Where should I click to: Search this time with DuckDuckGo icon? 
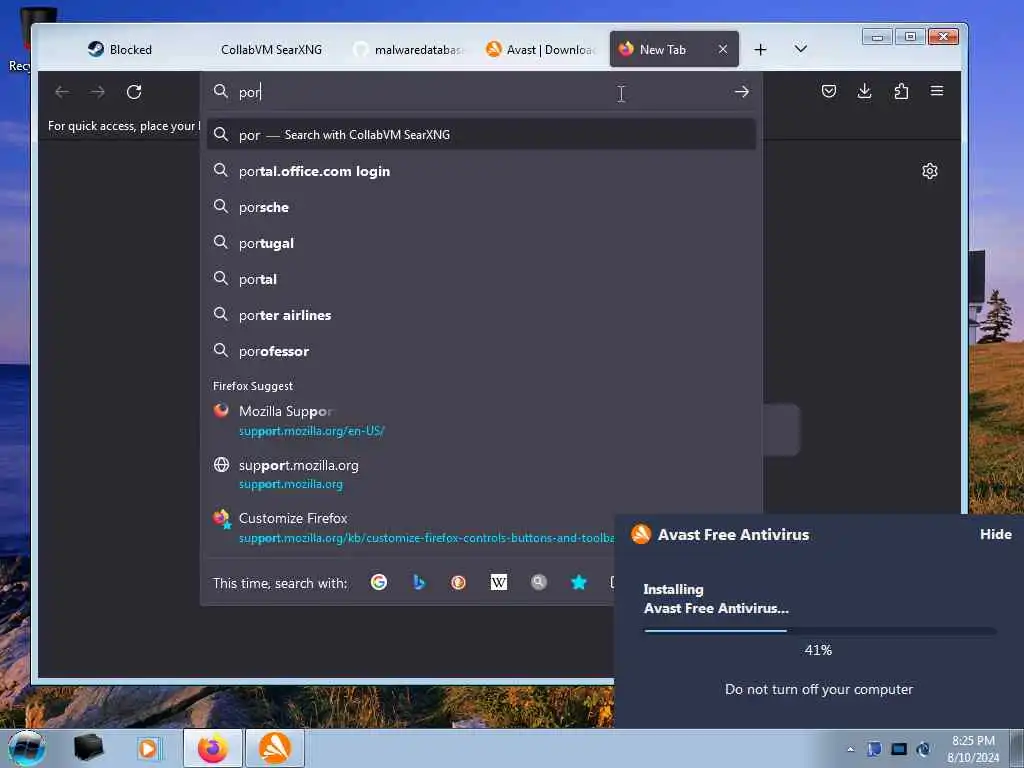(458, 582)
